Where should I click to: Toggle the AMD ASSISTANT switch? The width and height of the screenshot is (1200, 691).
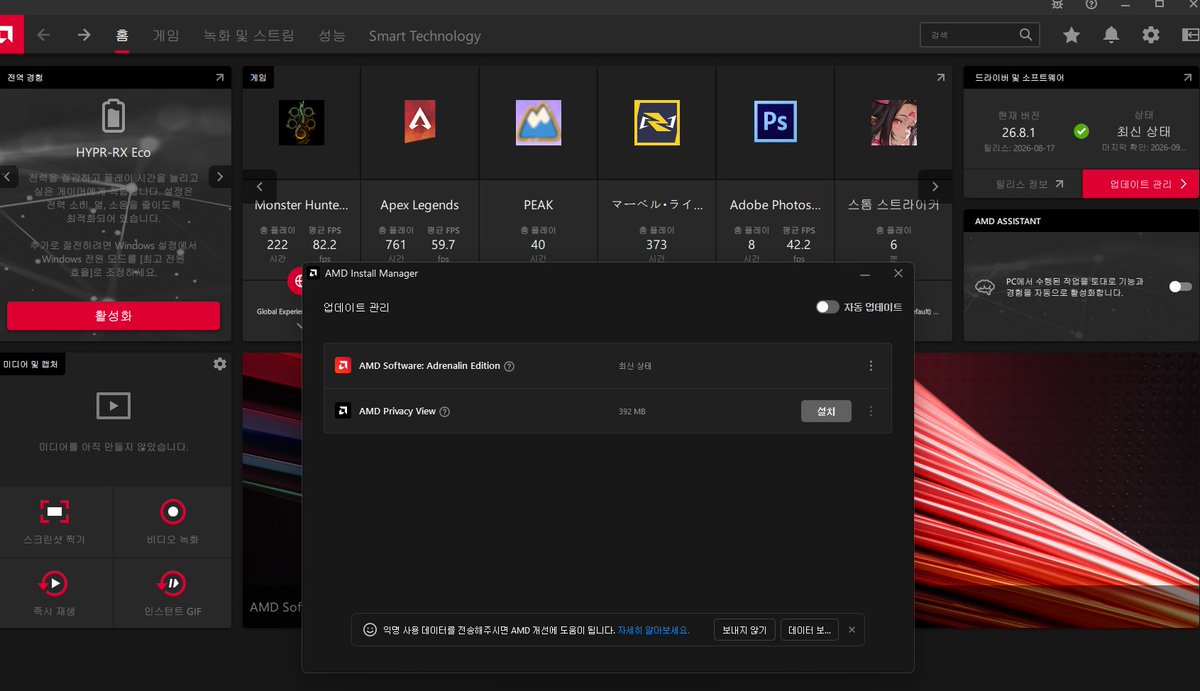click(x=1180, y=287)
